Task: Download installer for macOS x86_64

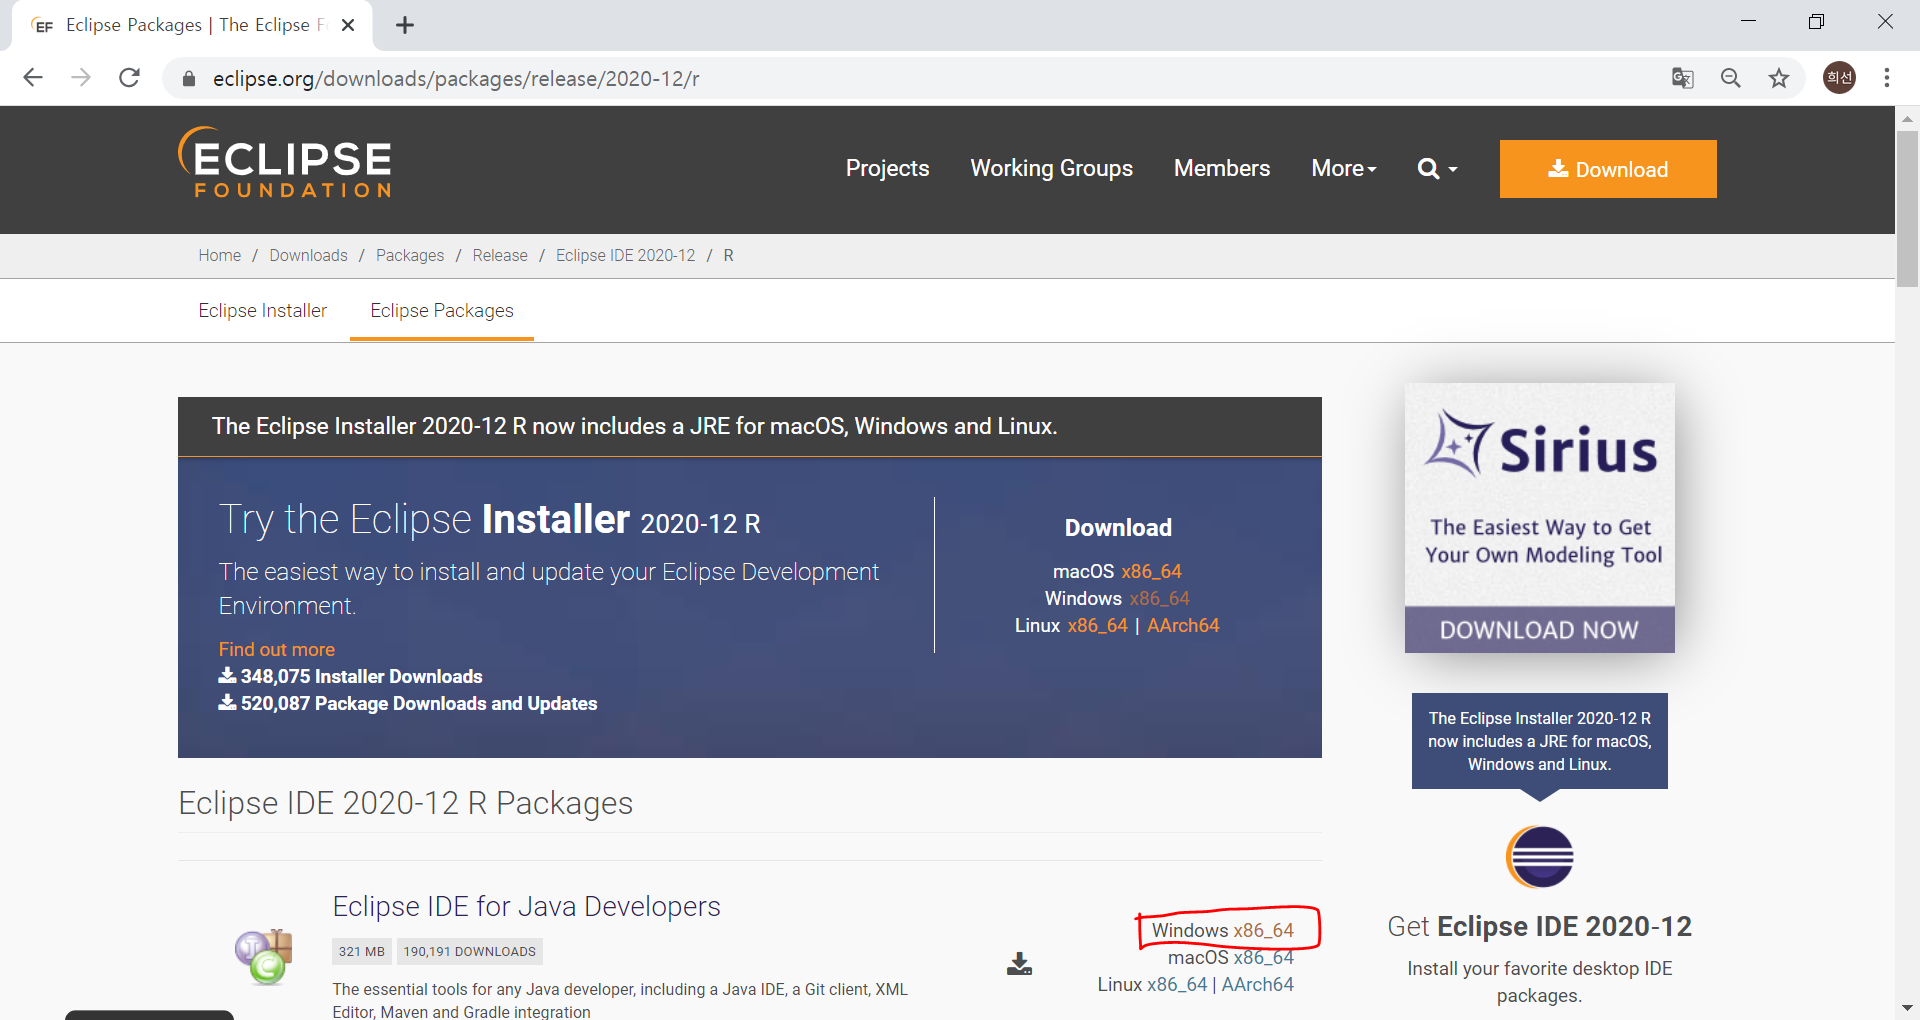Action: 1151,571
